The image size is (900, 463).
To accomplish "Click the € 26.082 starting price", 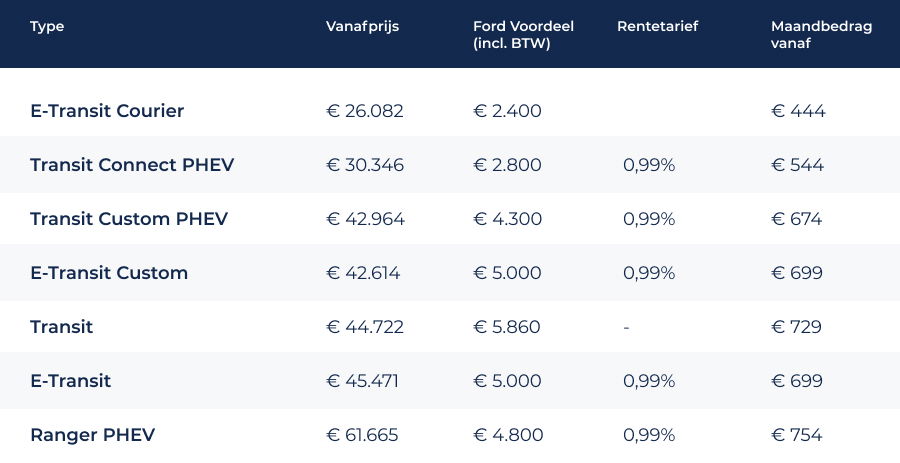I will 365,111.
